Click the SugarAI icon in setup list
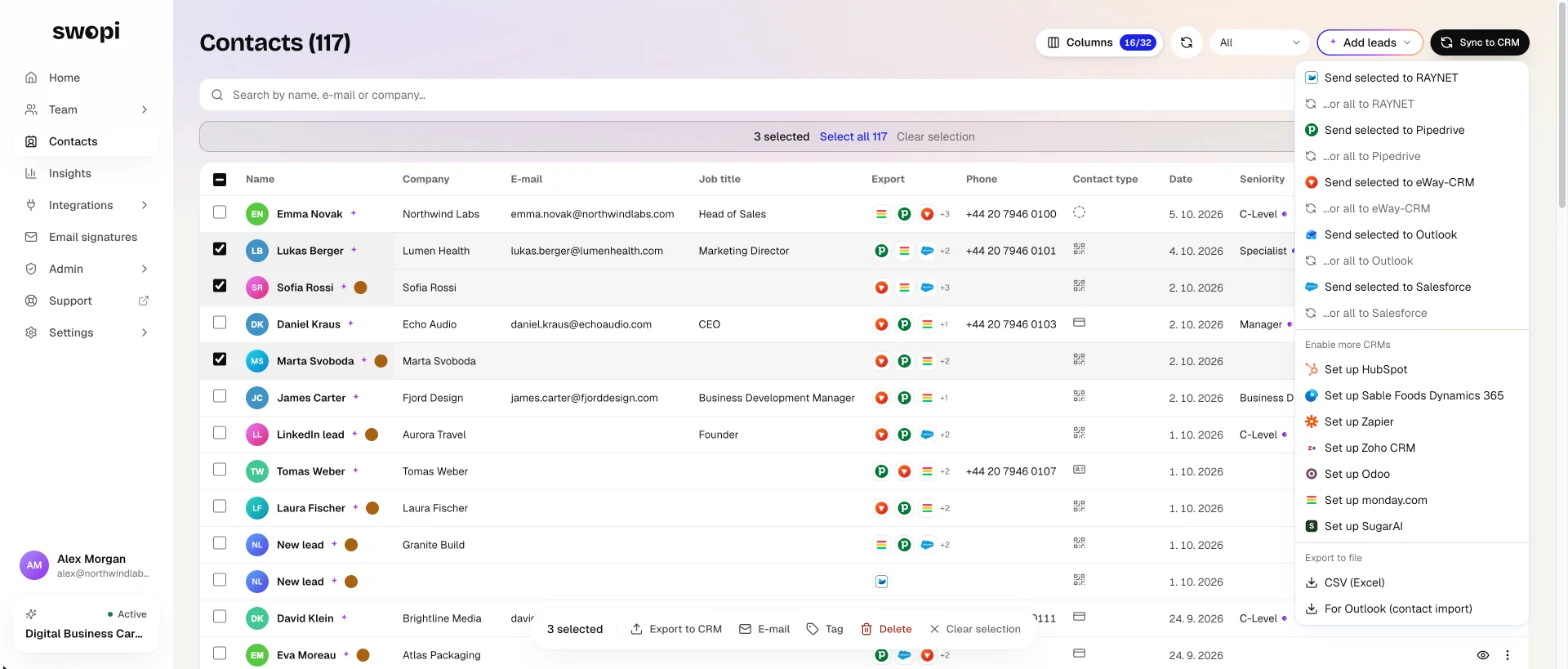This screenshot has width=1568, height=669. (x=1312, y=526)
